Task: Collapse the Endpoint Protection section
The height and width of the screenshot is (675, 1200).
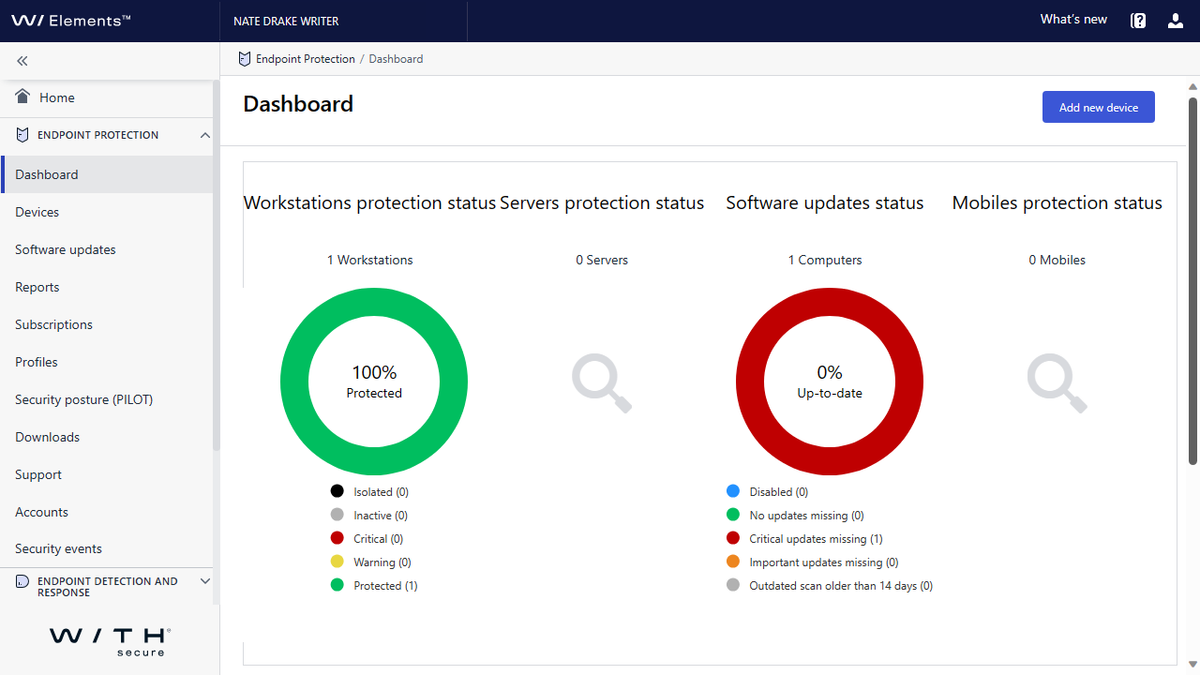Action: 205,135
